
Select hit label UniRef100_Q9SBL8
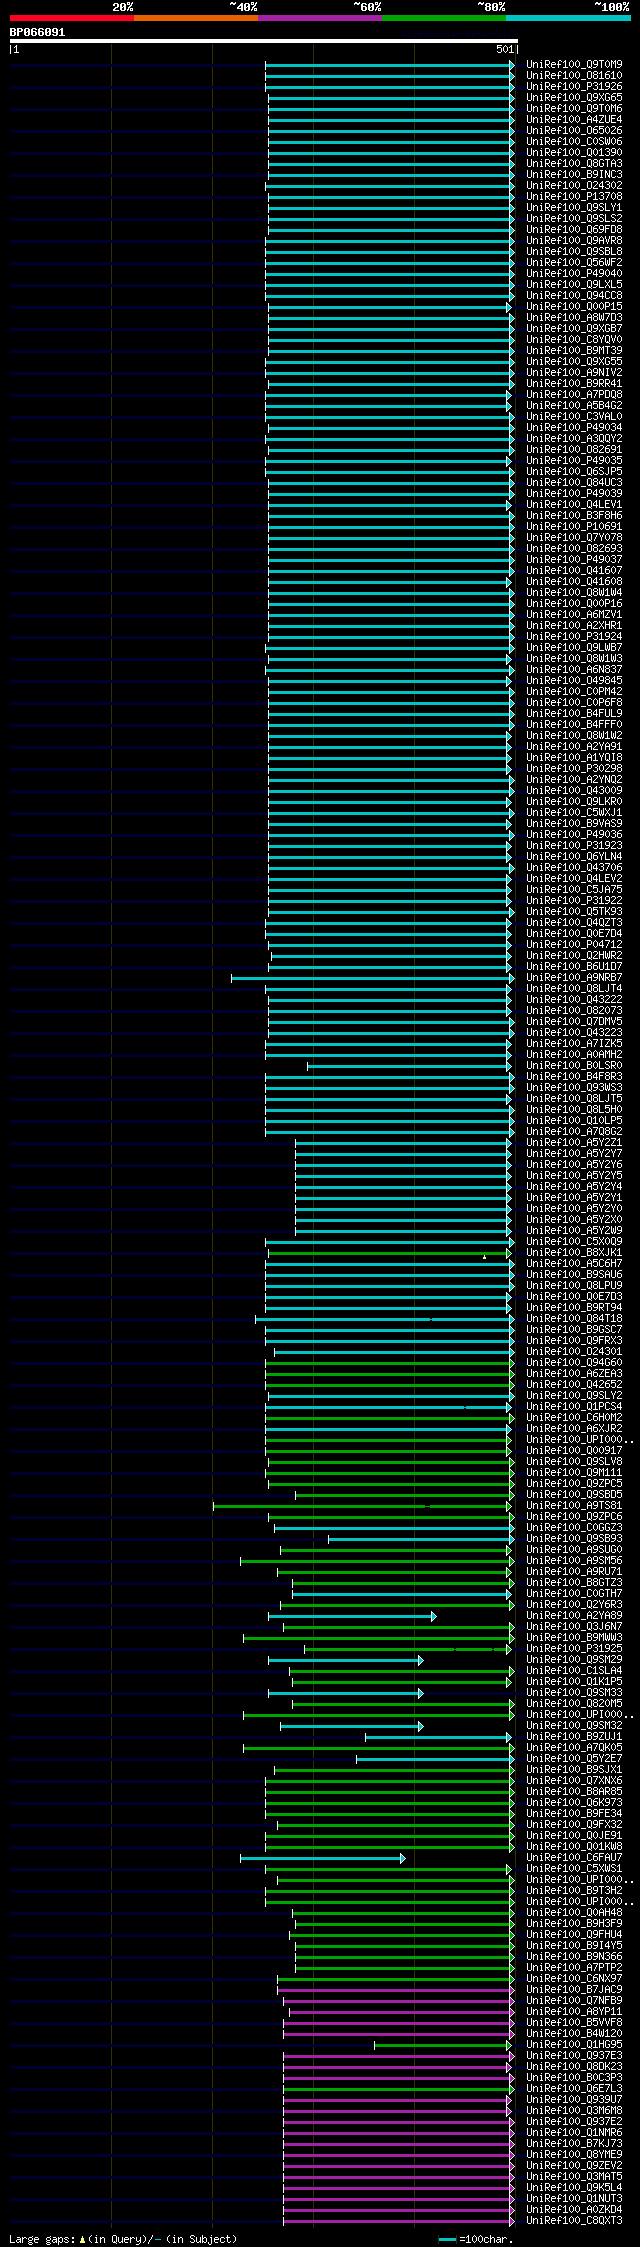(574, 251)
